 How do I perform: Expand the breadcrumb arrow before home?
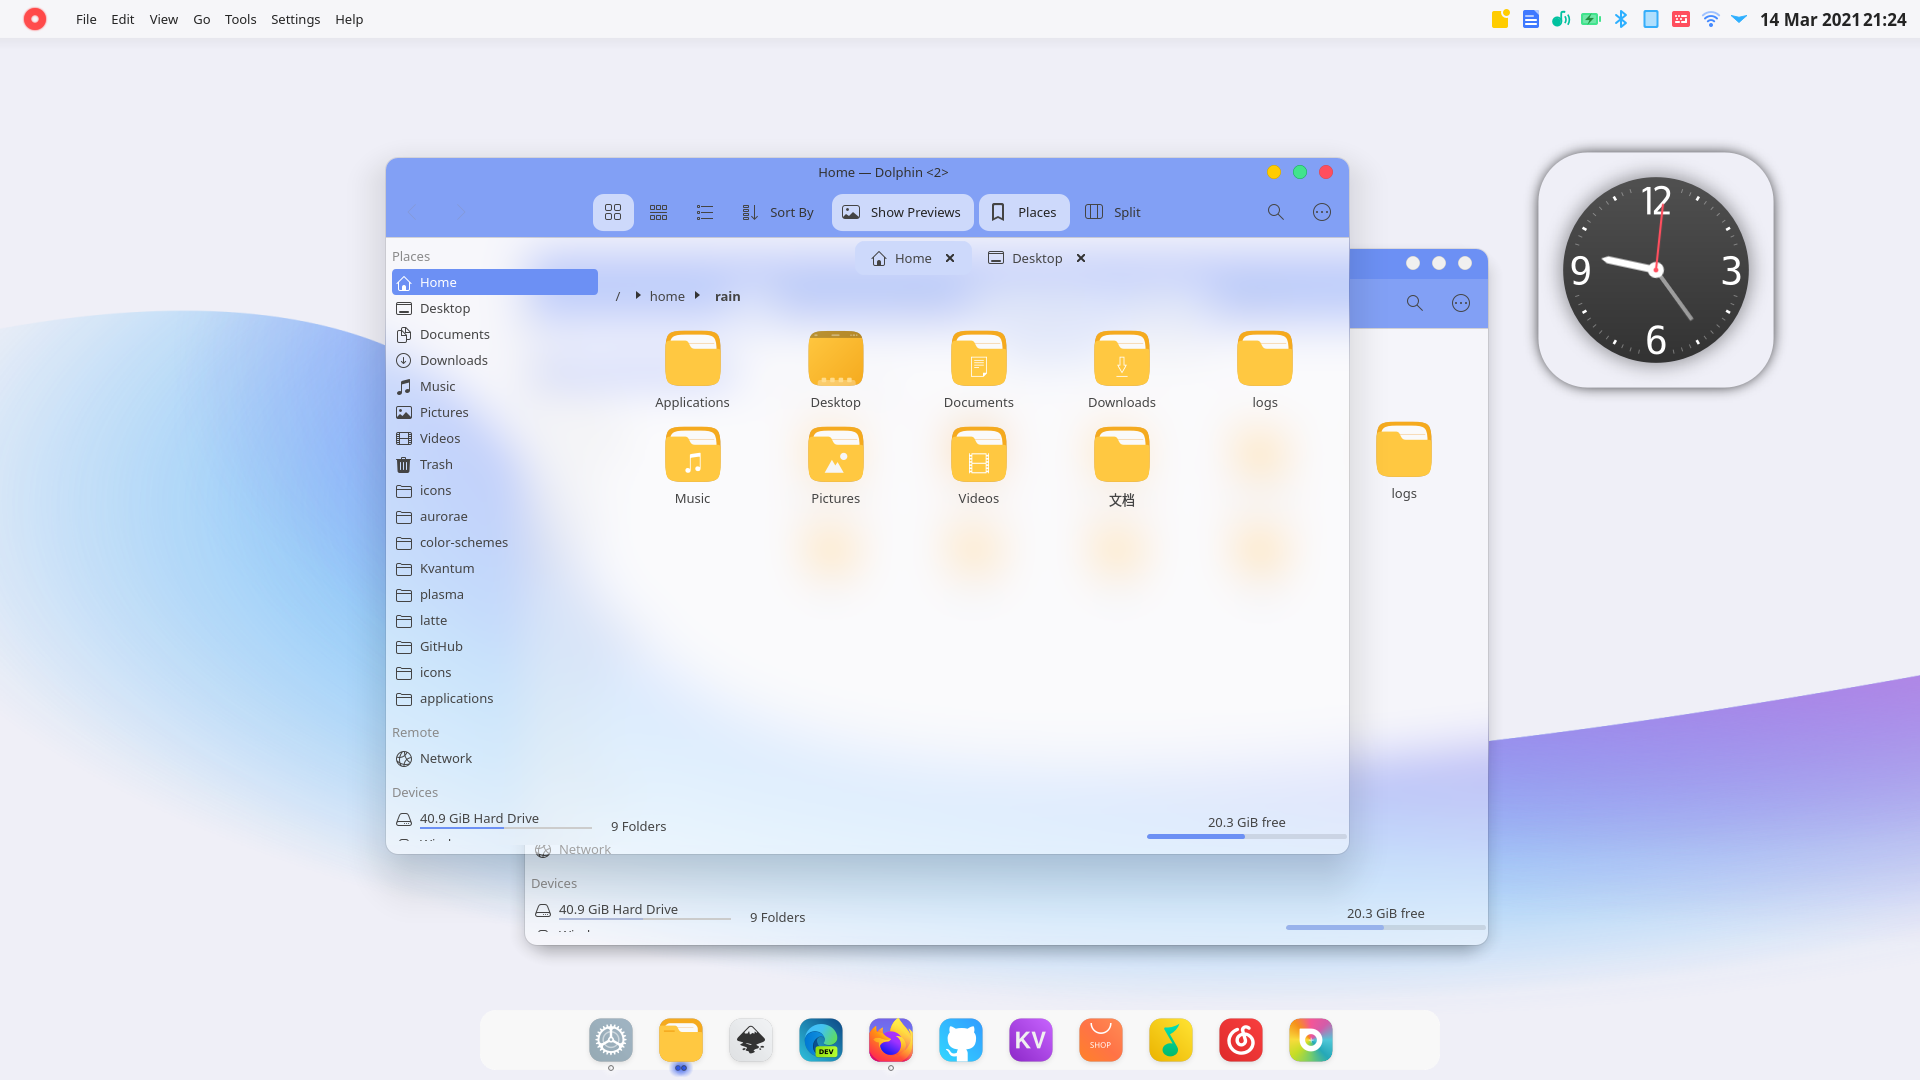(638, 295)
